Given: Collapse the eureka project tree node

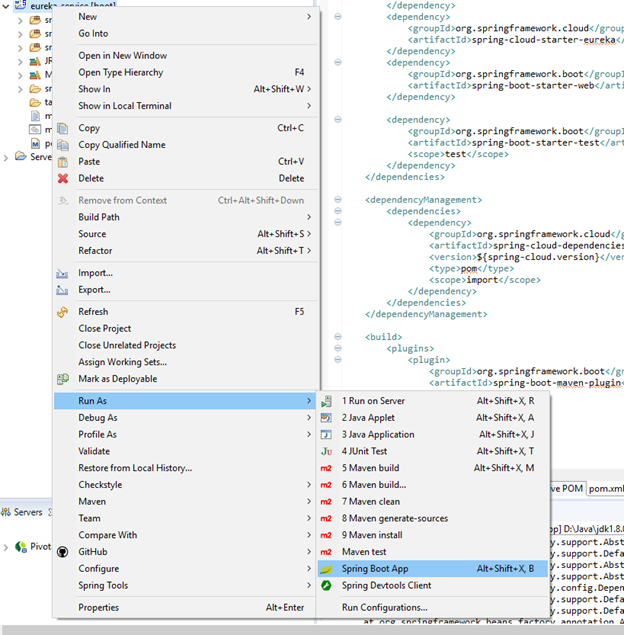Looking at the screenshot, I should tap(6, 6).
